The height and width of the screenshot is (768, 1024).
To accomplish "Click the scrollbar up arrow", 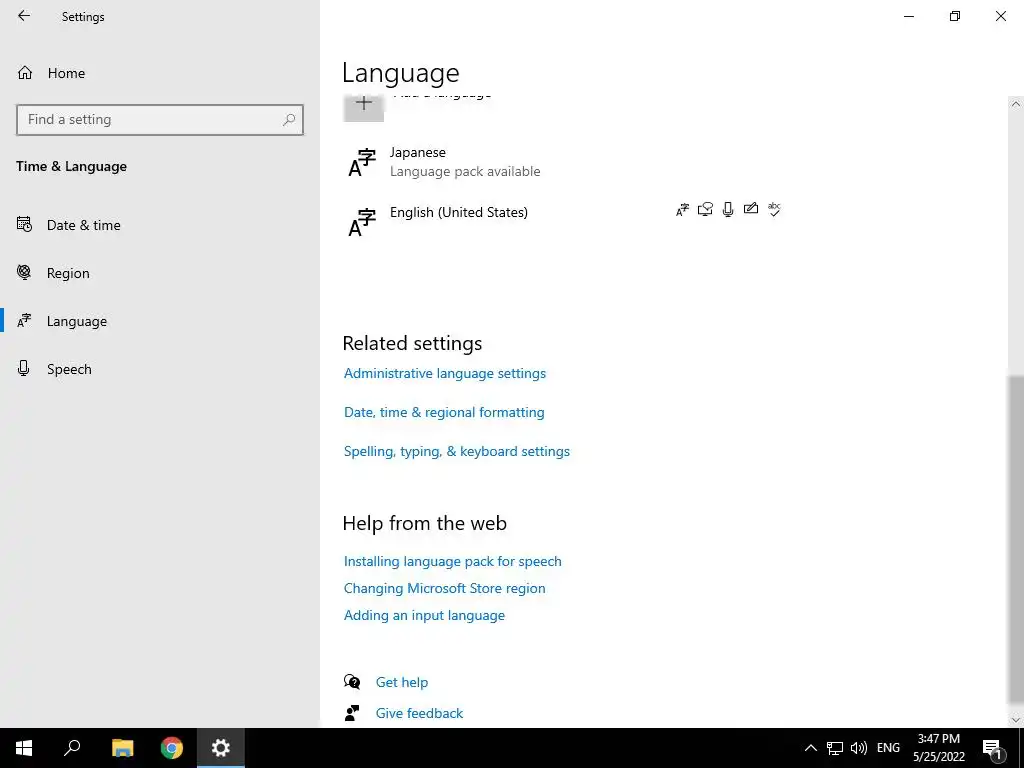I will tap(1016, 104).
